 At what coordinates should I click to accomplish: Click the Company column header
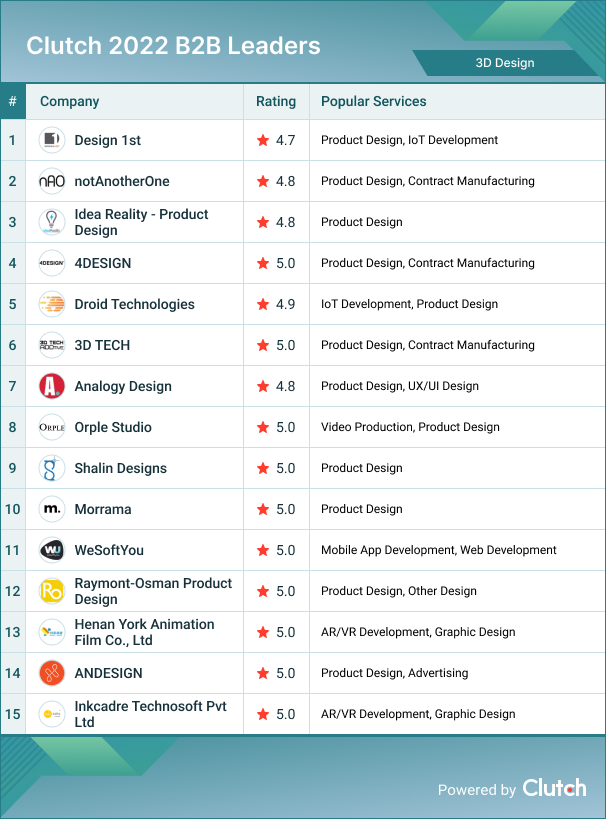70,101
